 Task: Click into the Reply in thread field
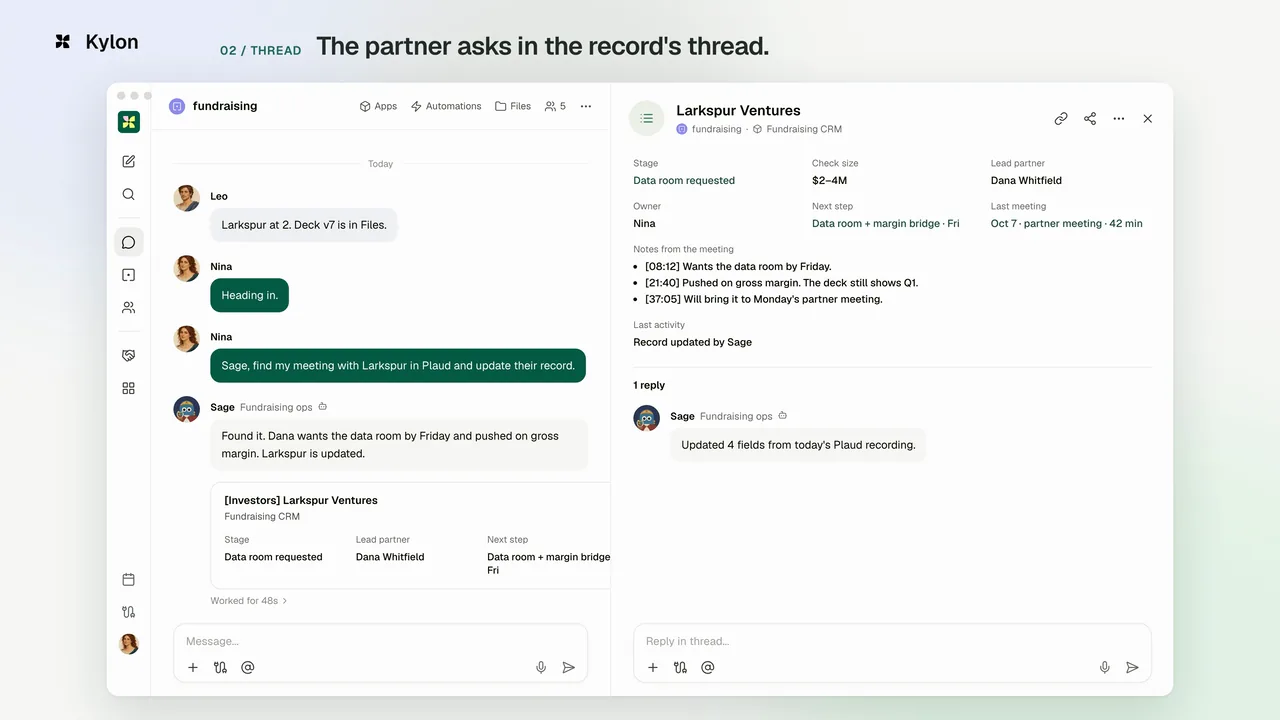click(892, 641)
